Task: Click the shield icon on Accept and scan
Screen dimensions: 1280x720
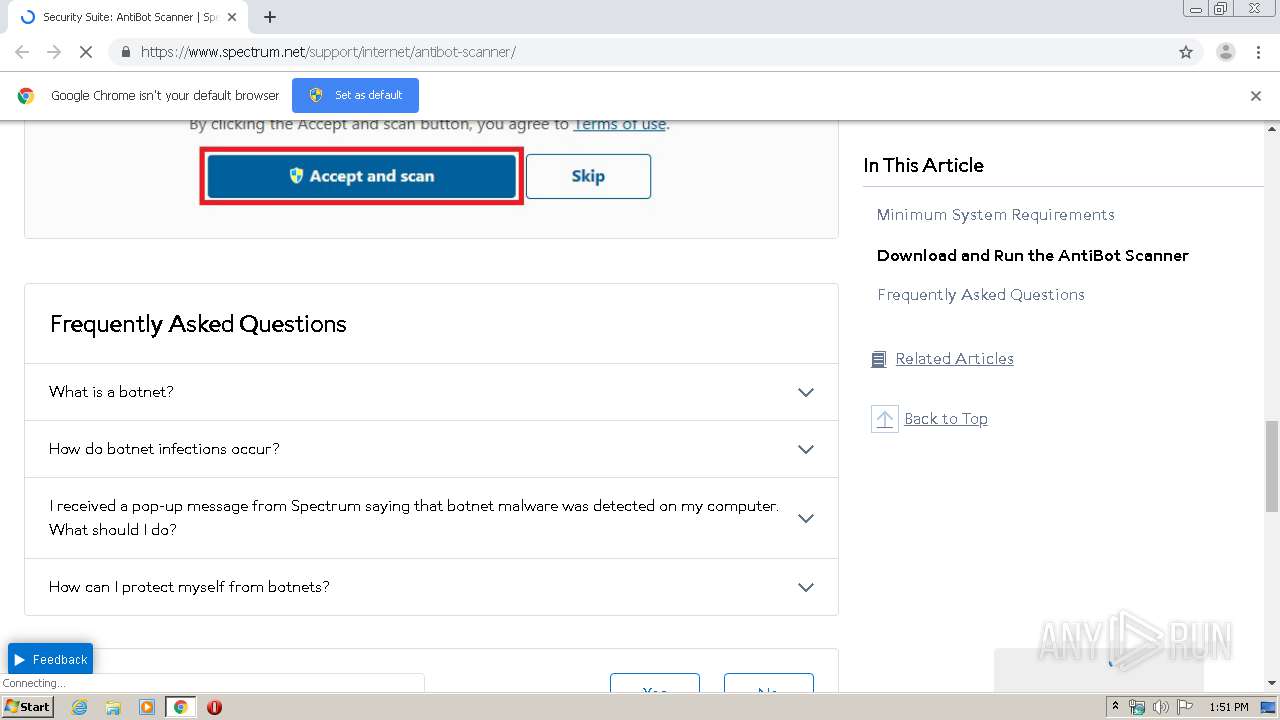Action: point(296,175)
